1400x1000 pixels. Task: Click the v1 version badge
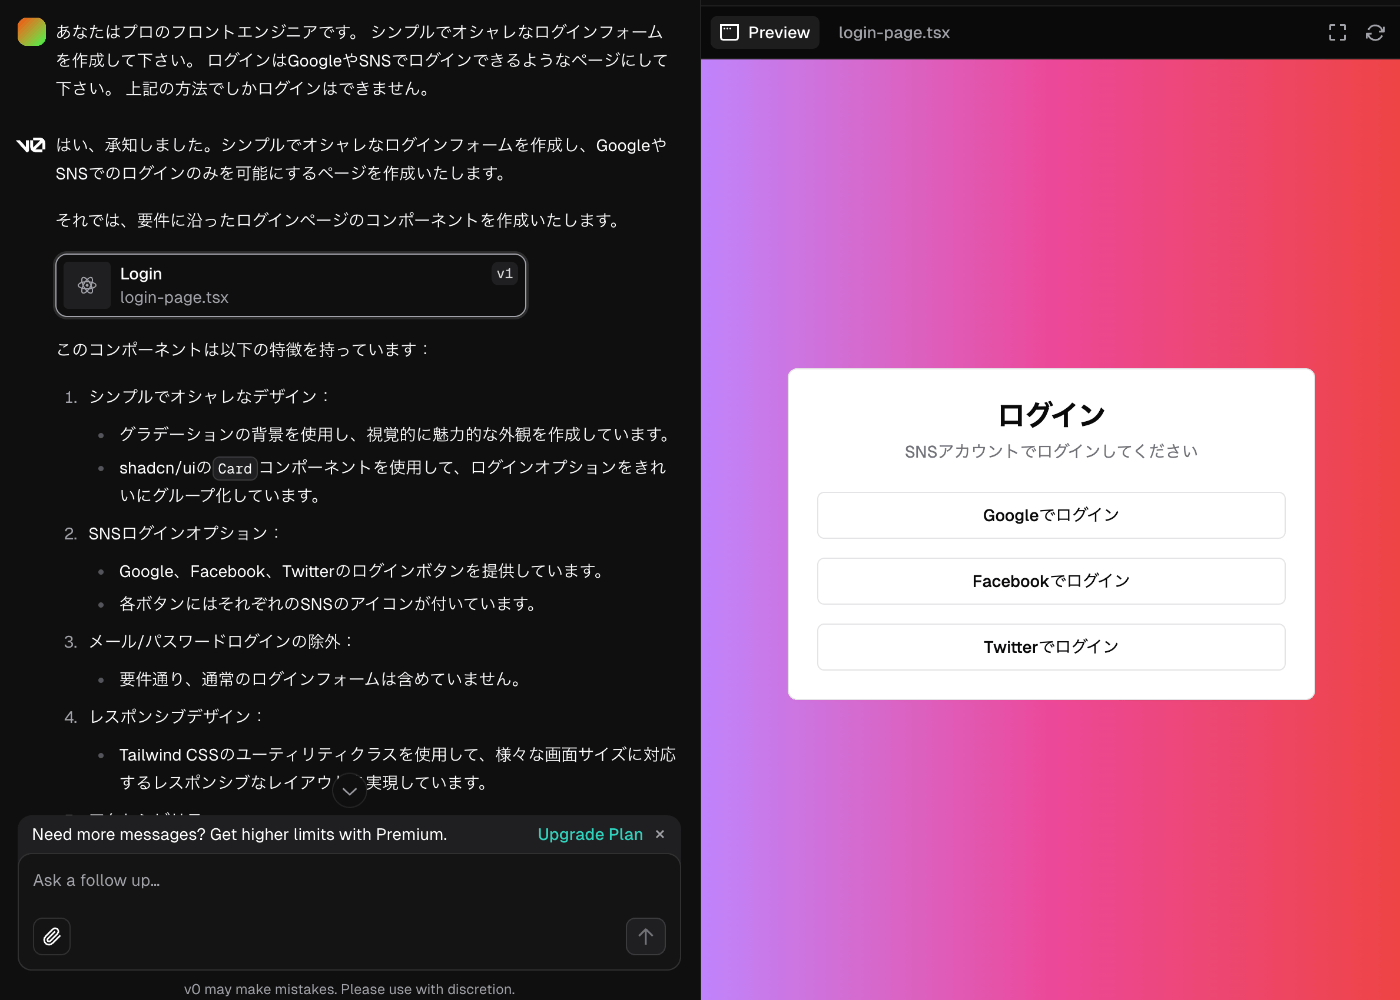point(505,274)
